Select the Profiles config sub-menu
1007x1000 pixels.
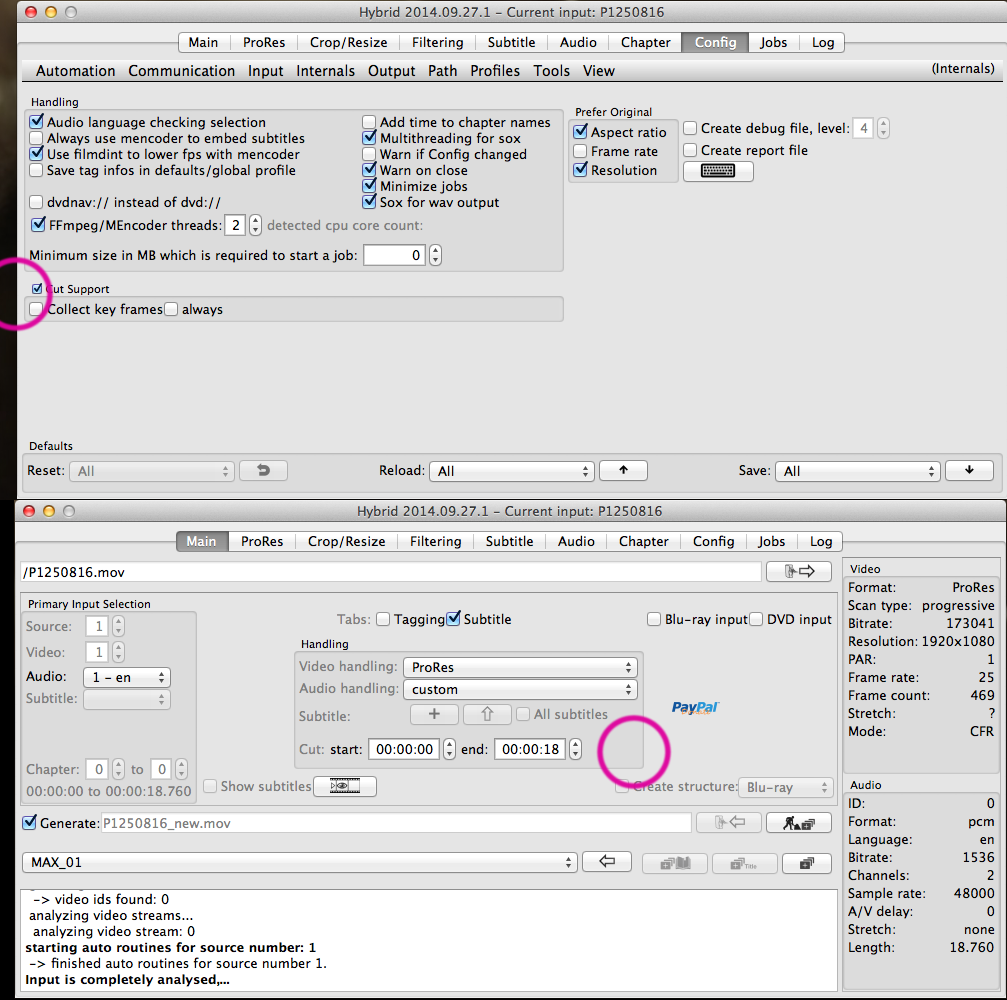(x=495, y=71)
